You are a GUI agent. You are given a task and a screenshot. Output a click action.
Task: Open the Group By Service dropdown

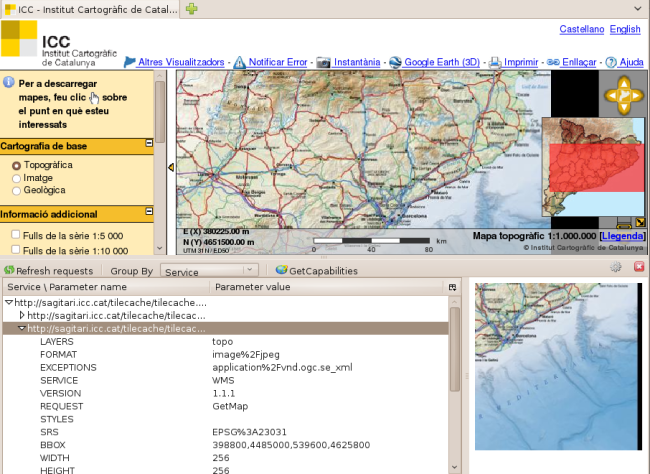(x=210, y=271)
